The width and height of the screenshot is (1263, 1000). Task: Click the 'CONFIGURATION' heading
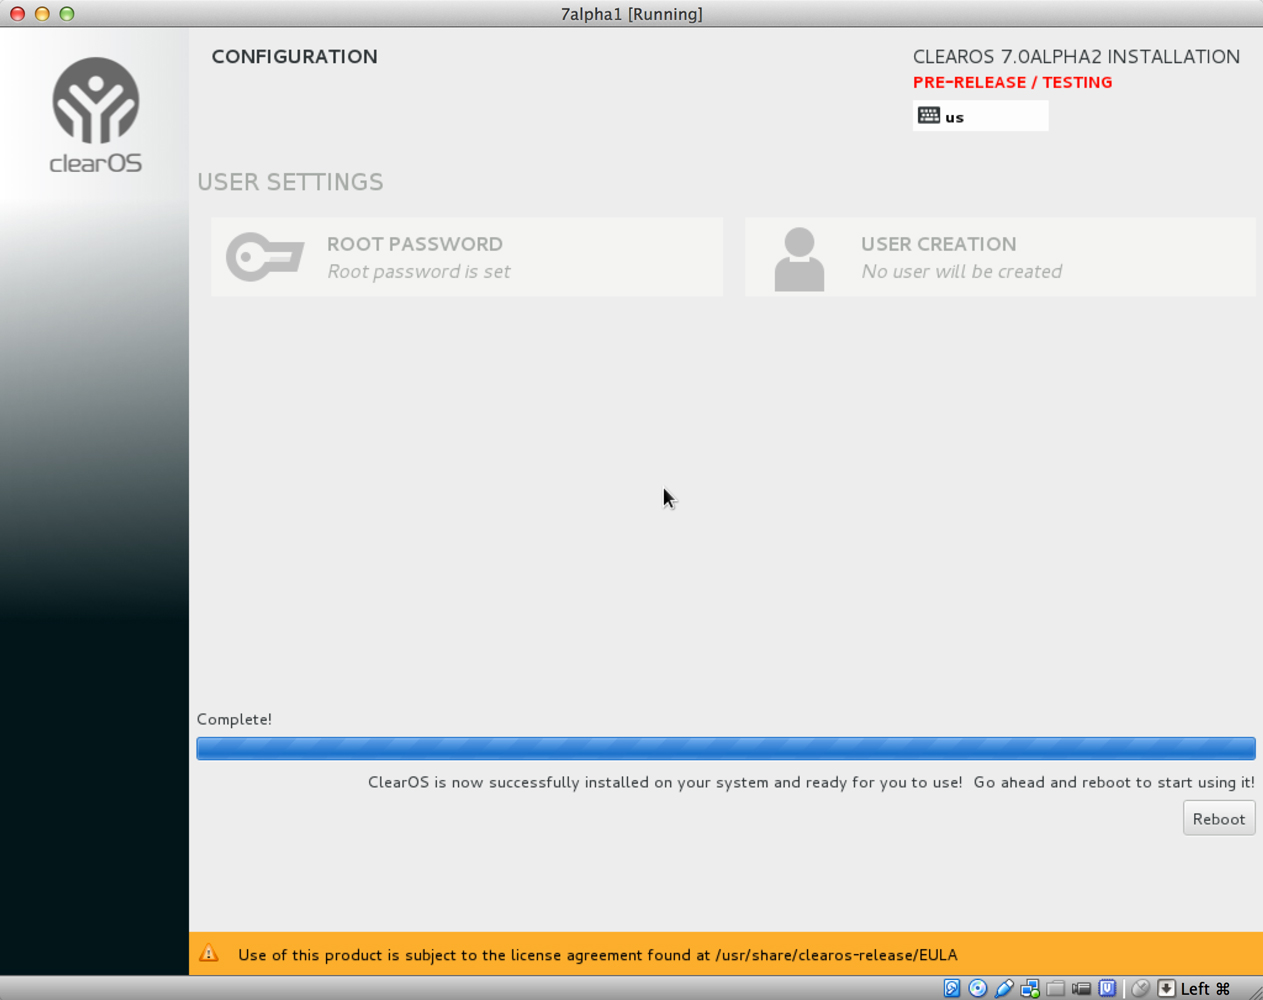tap(295, 56)
